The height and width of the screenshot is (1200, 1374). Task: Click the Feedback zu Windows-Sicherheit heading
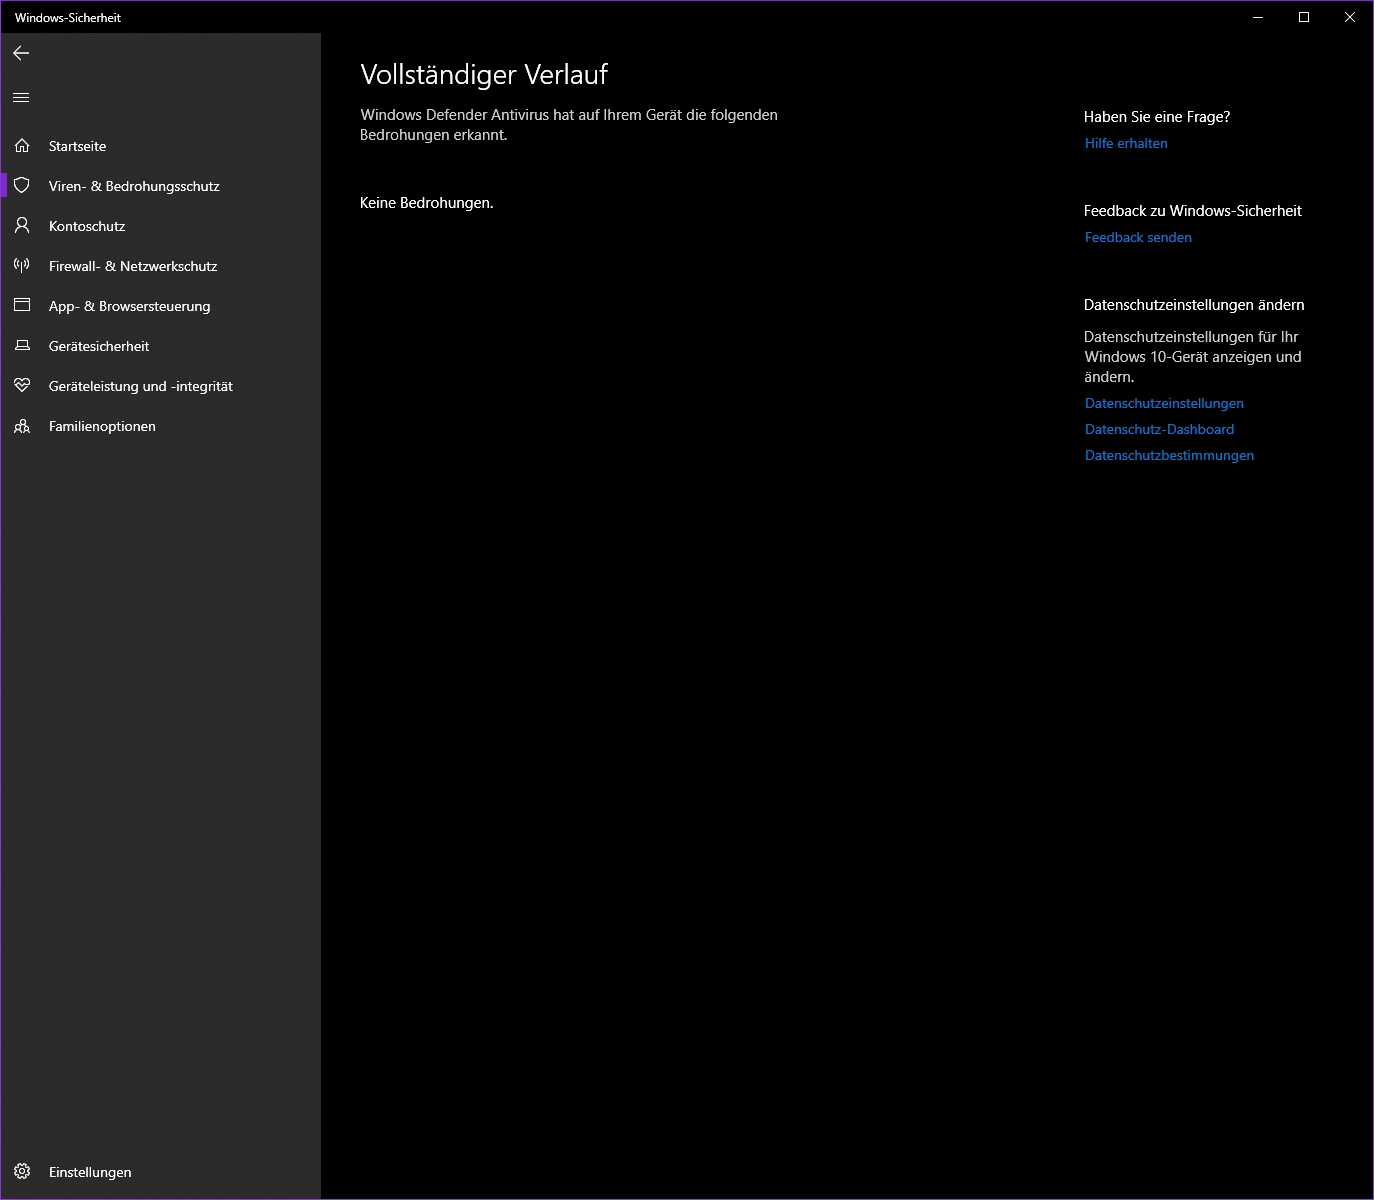point(1193,211)
